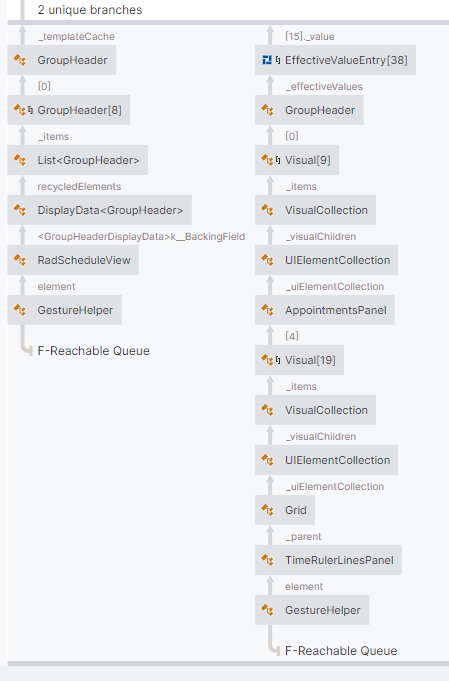Click icon of GroupHeader under _templateCache
Viewport: 449px width, 681px height.
(20, 60)
